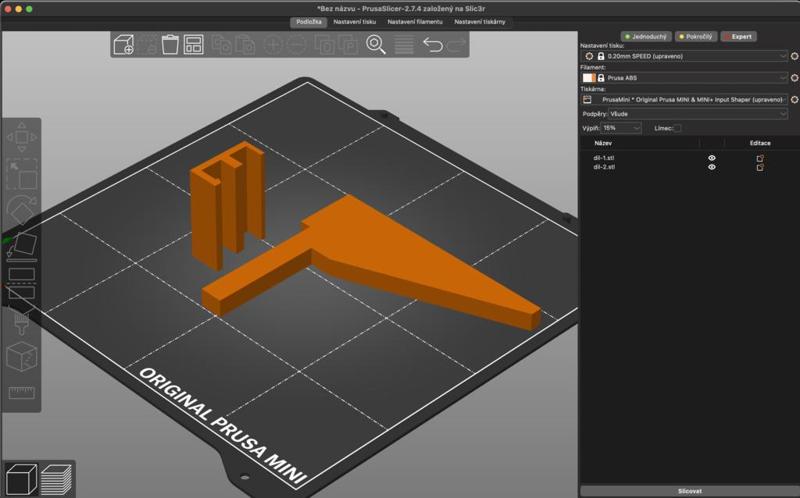This screenshot has height=498, width=800.
Task: Click the Add object toolbar icon
Action: coord(123,45)
